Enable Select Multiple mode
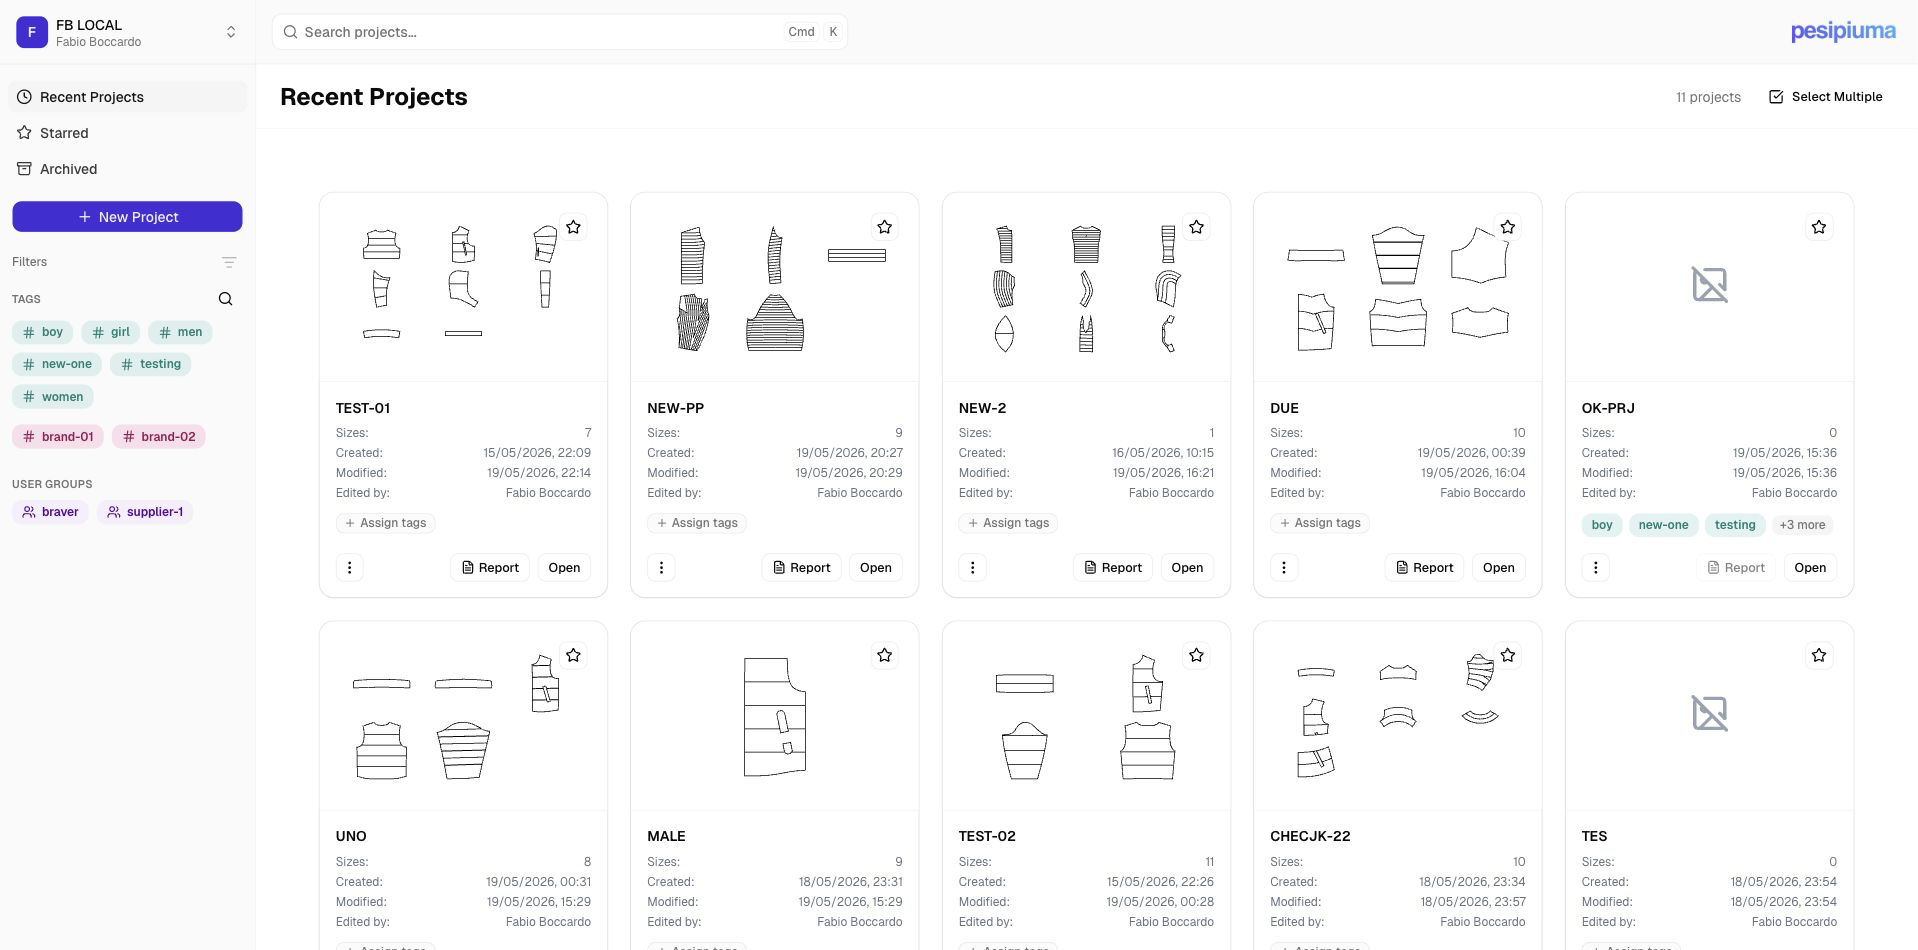Image resolution: width=1918 pixels, height=950 pixels. click(x=1826, y=97)
